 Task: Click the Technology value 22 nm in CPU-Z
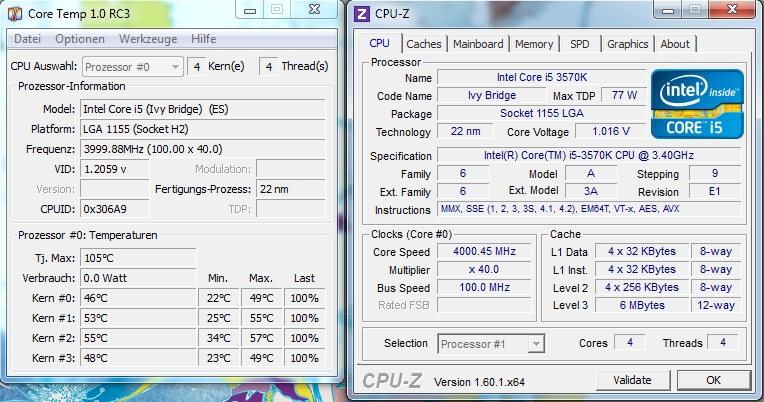point(465,131)
